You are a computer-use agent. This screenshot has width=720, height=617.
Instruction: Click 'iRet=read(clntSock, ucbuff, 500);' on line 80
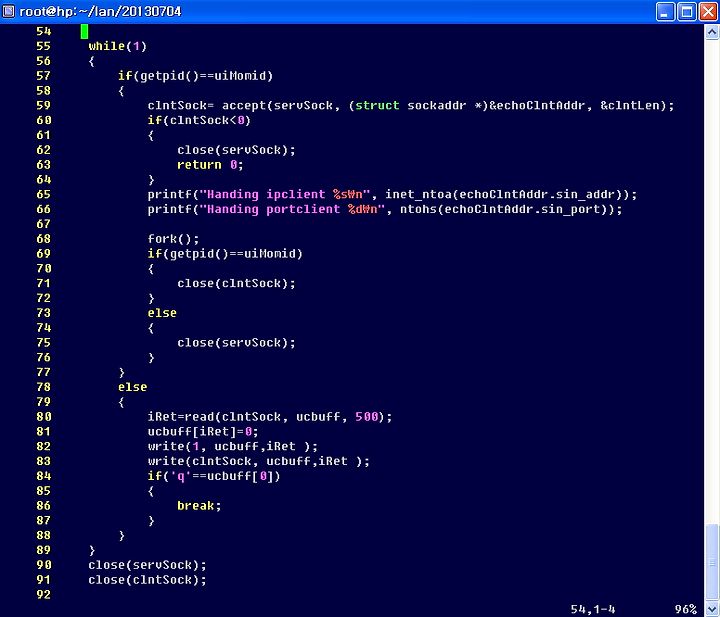270,417
